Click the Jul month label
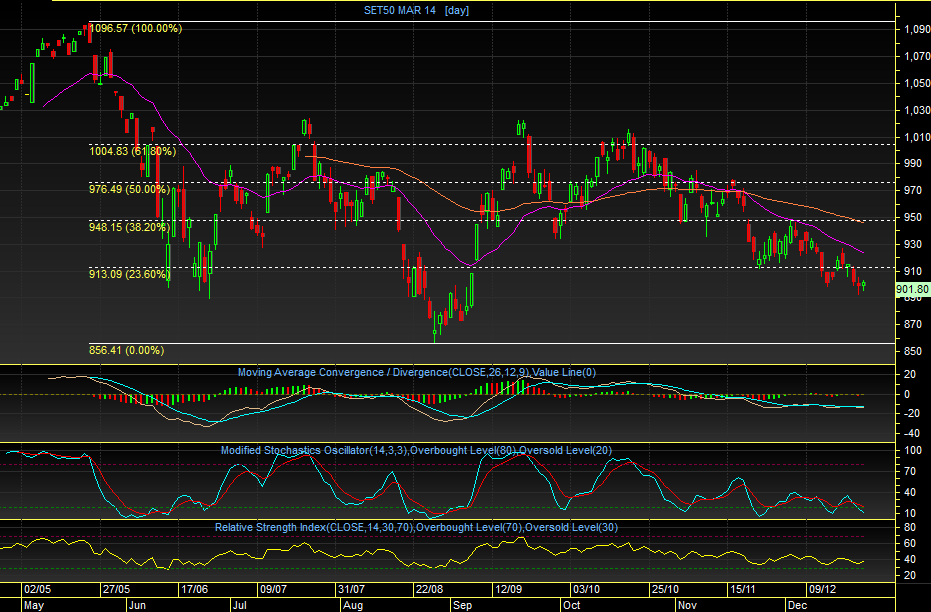This screenshot has height=612, width=931. pos(239,605)
